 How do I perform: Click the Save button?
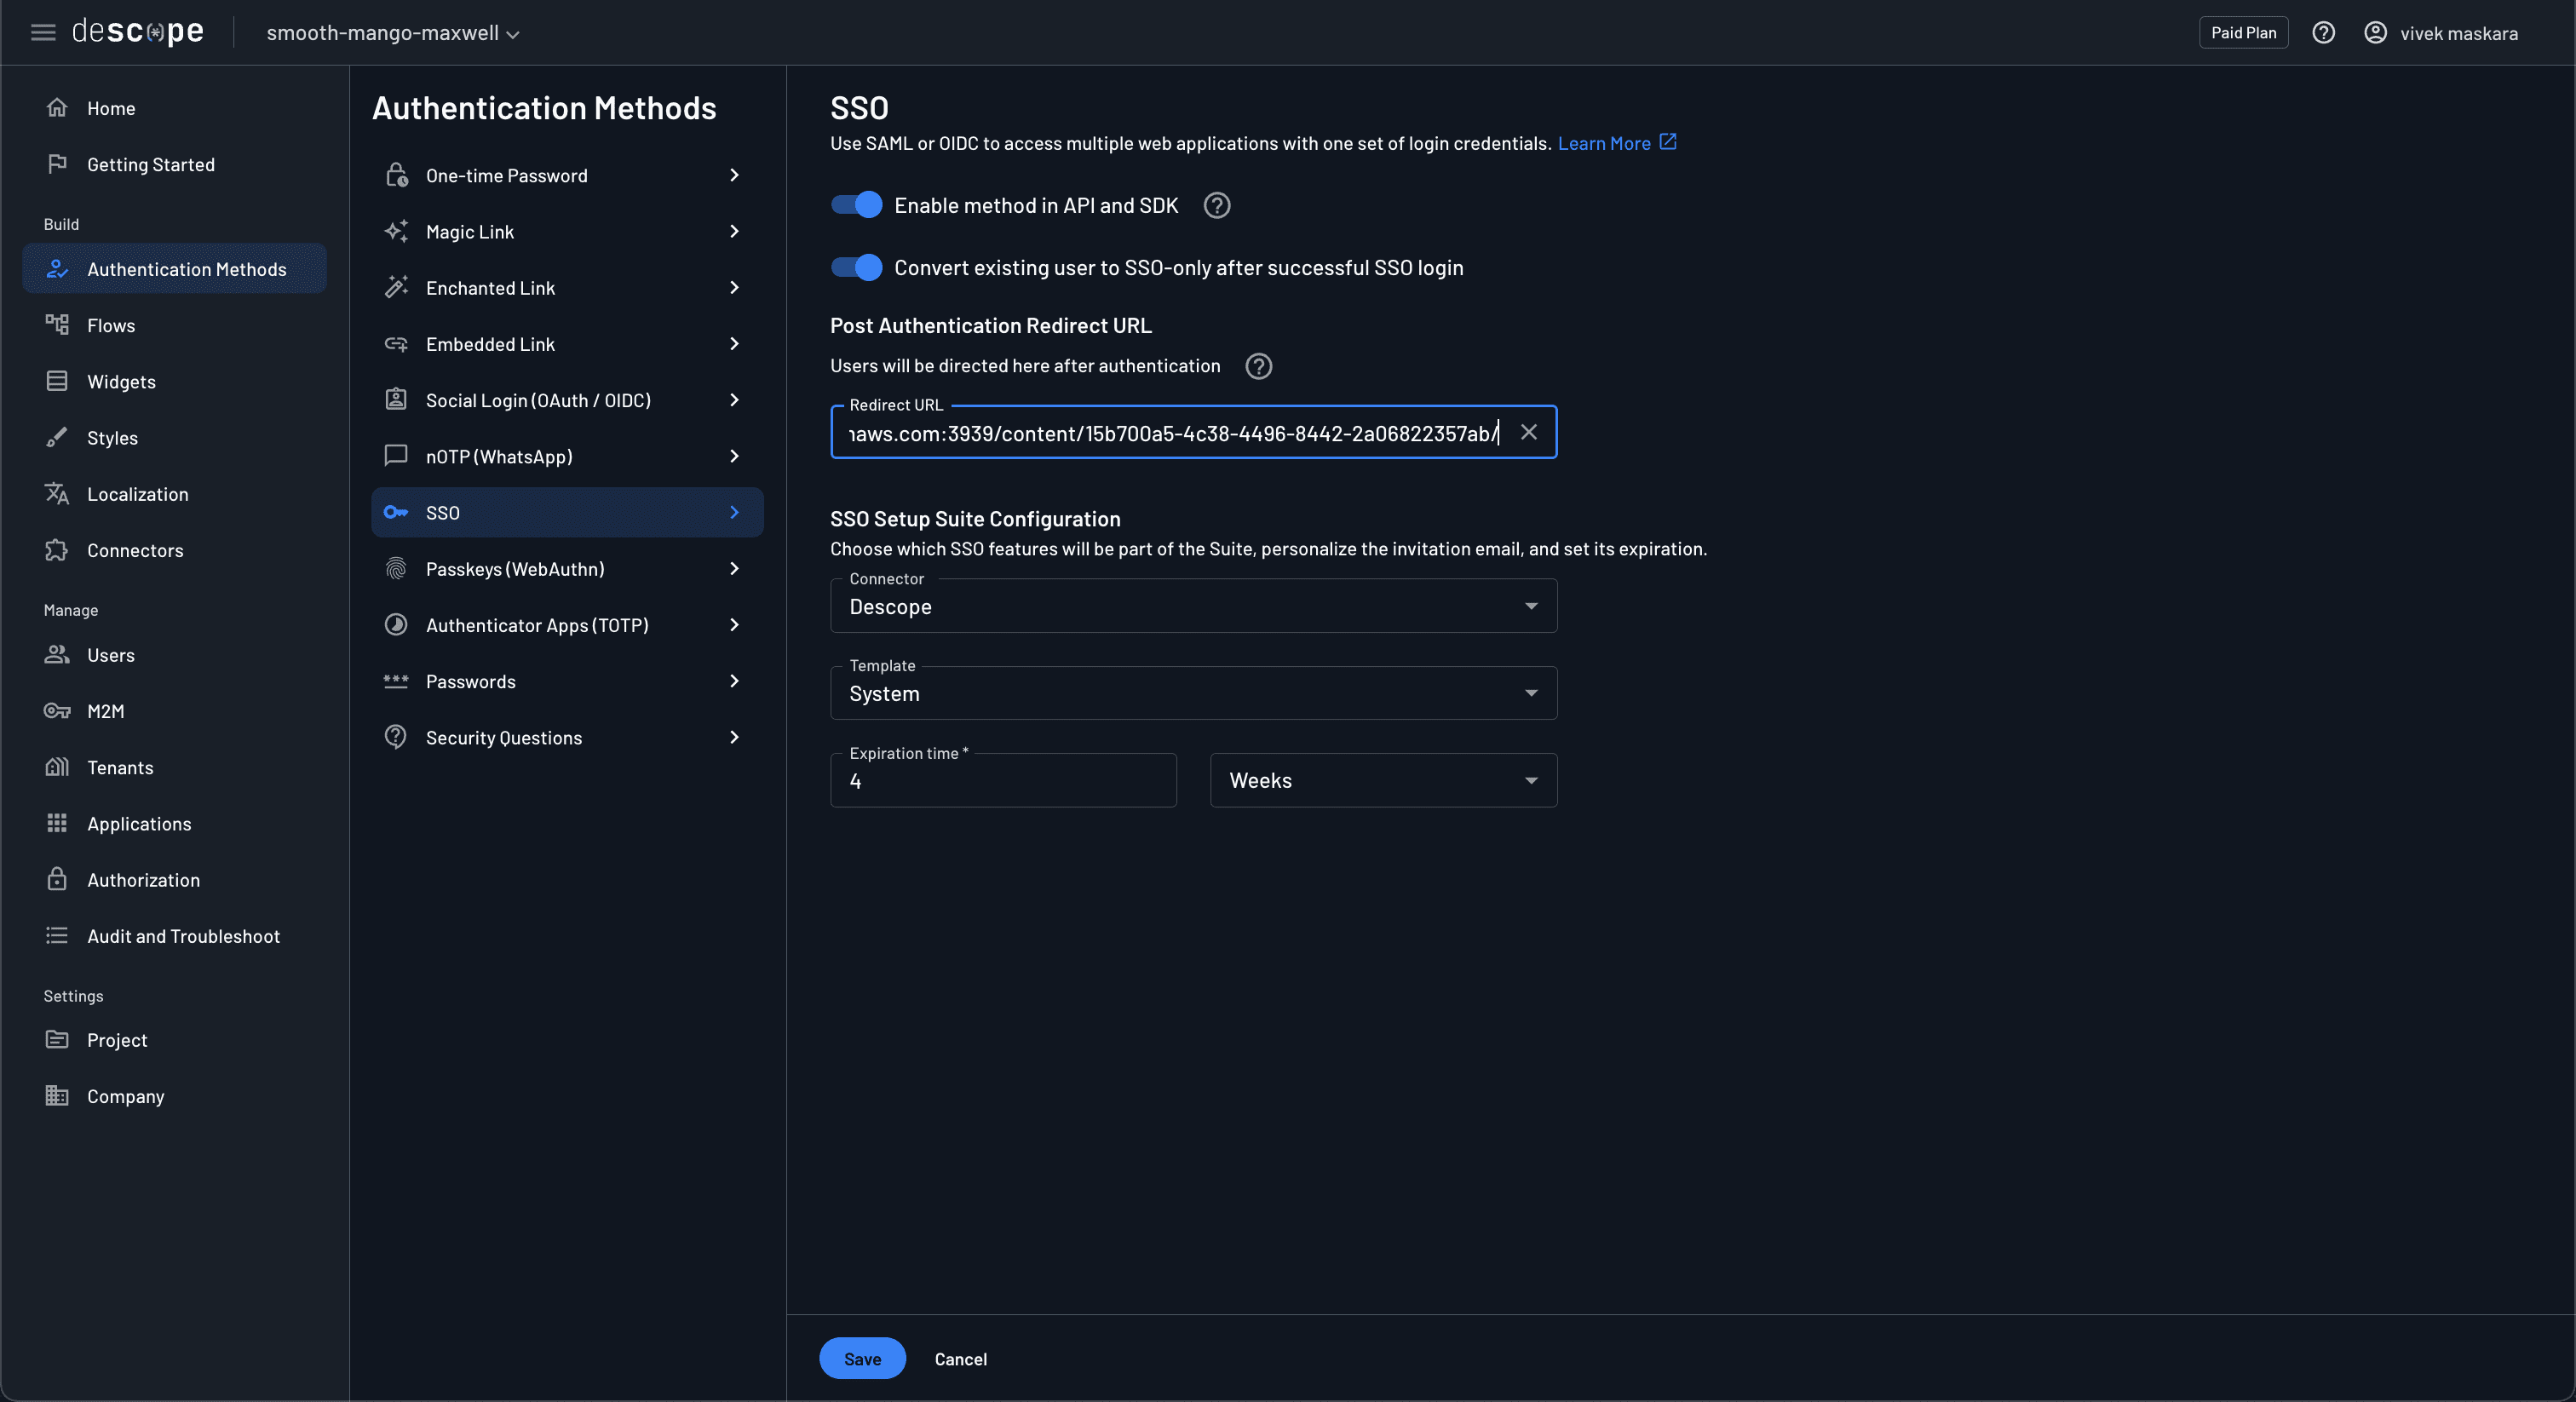point(862,1358)
